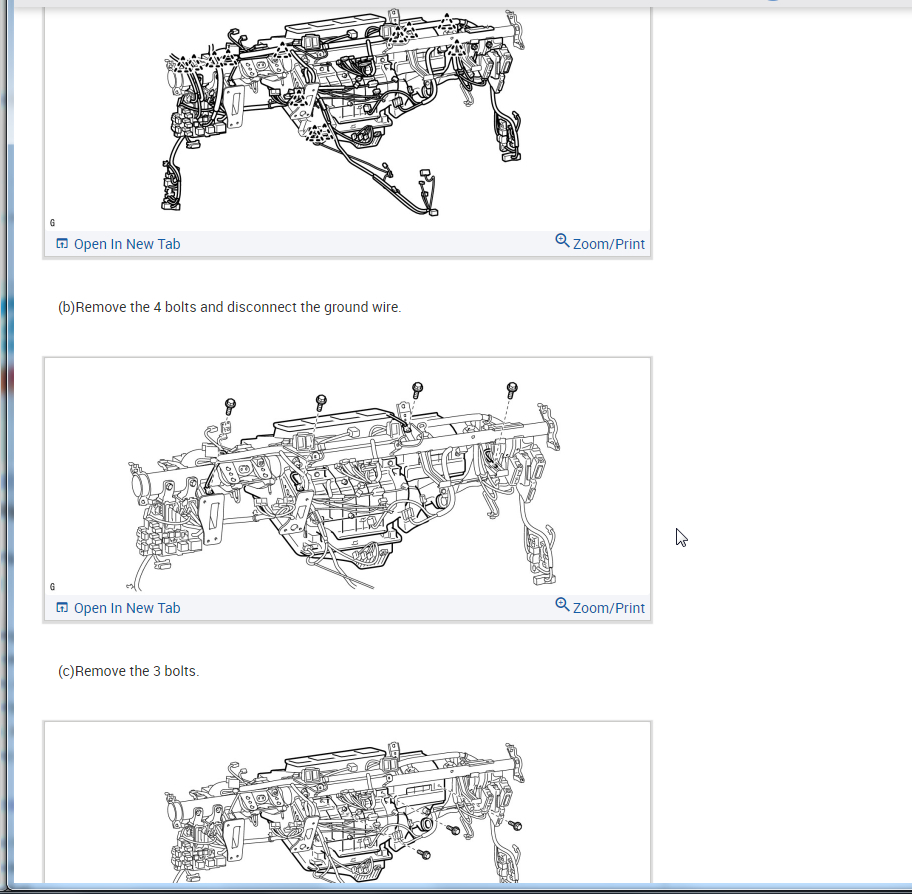Click the wire harness clamp illustration at top
The width and height of the screenshot is (912, 894).
[x=347, y=119]
